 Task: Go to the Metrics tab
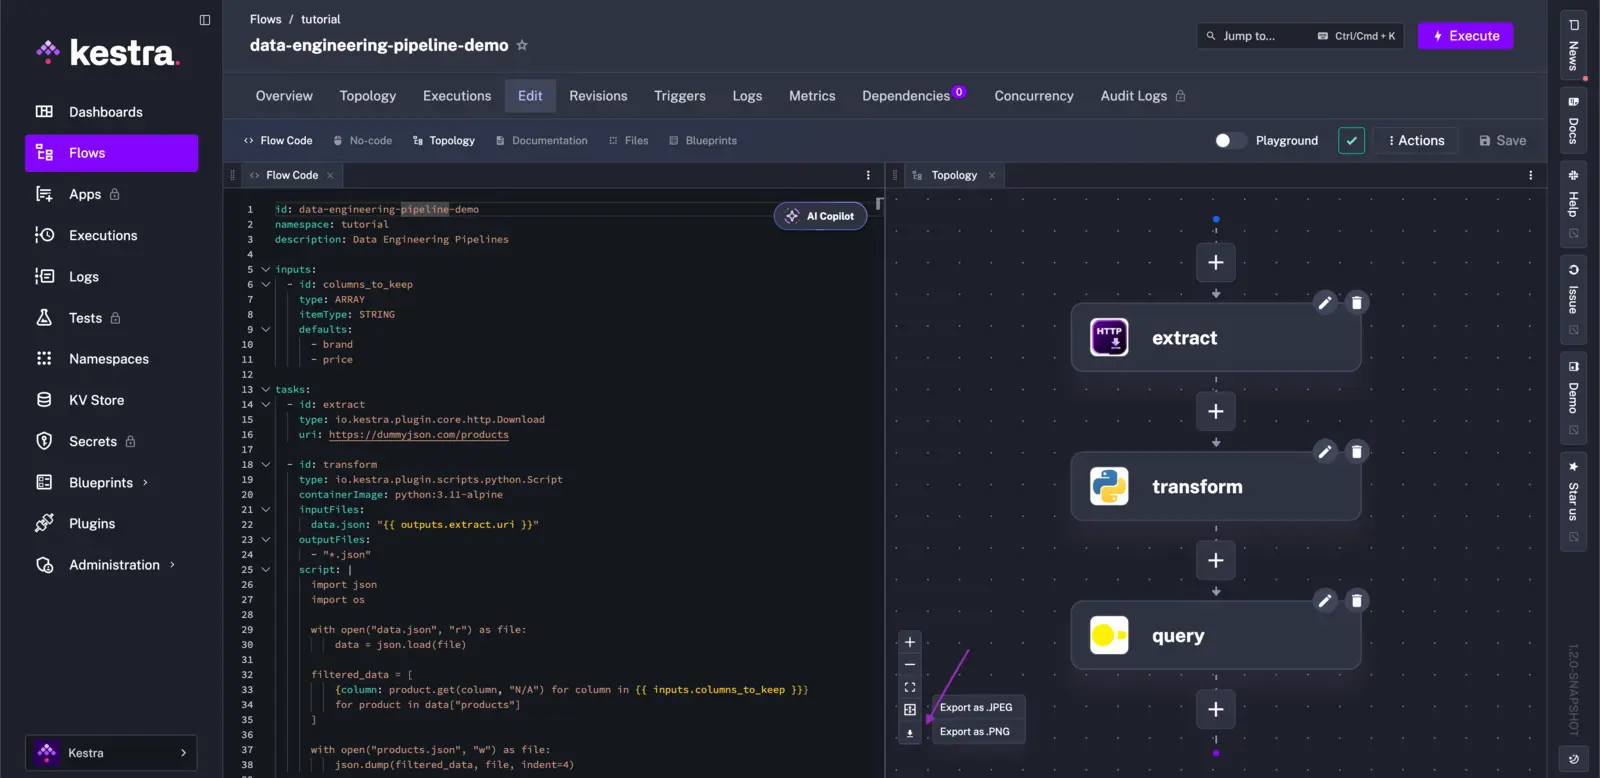[812, 96]
